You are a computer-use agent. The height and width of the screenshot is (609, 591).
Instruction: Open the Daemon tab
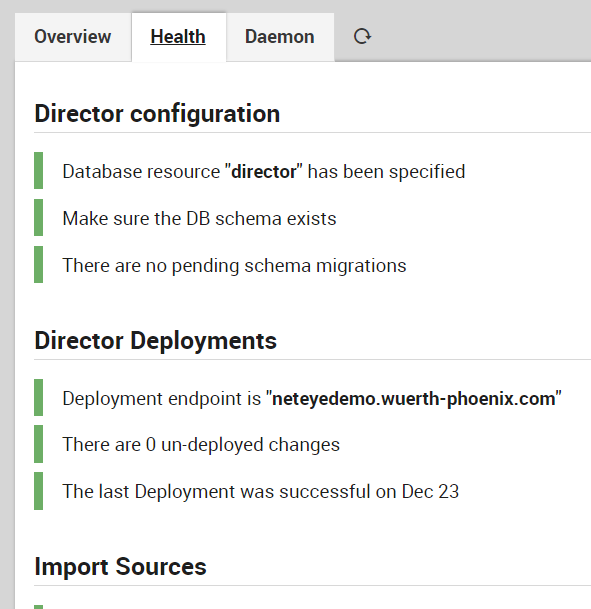(x=280, y=37)
